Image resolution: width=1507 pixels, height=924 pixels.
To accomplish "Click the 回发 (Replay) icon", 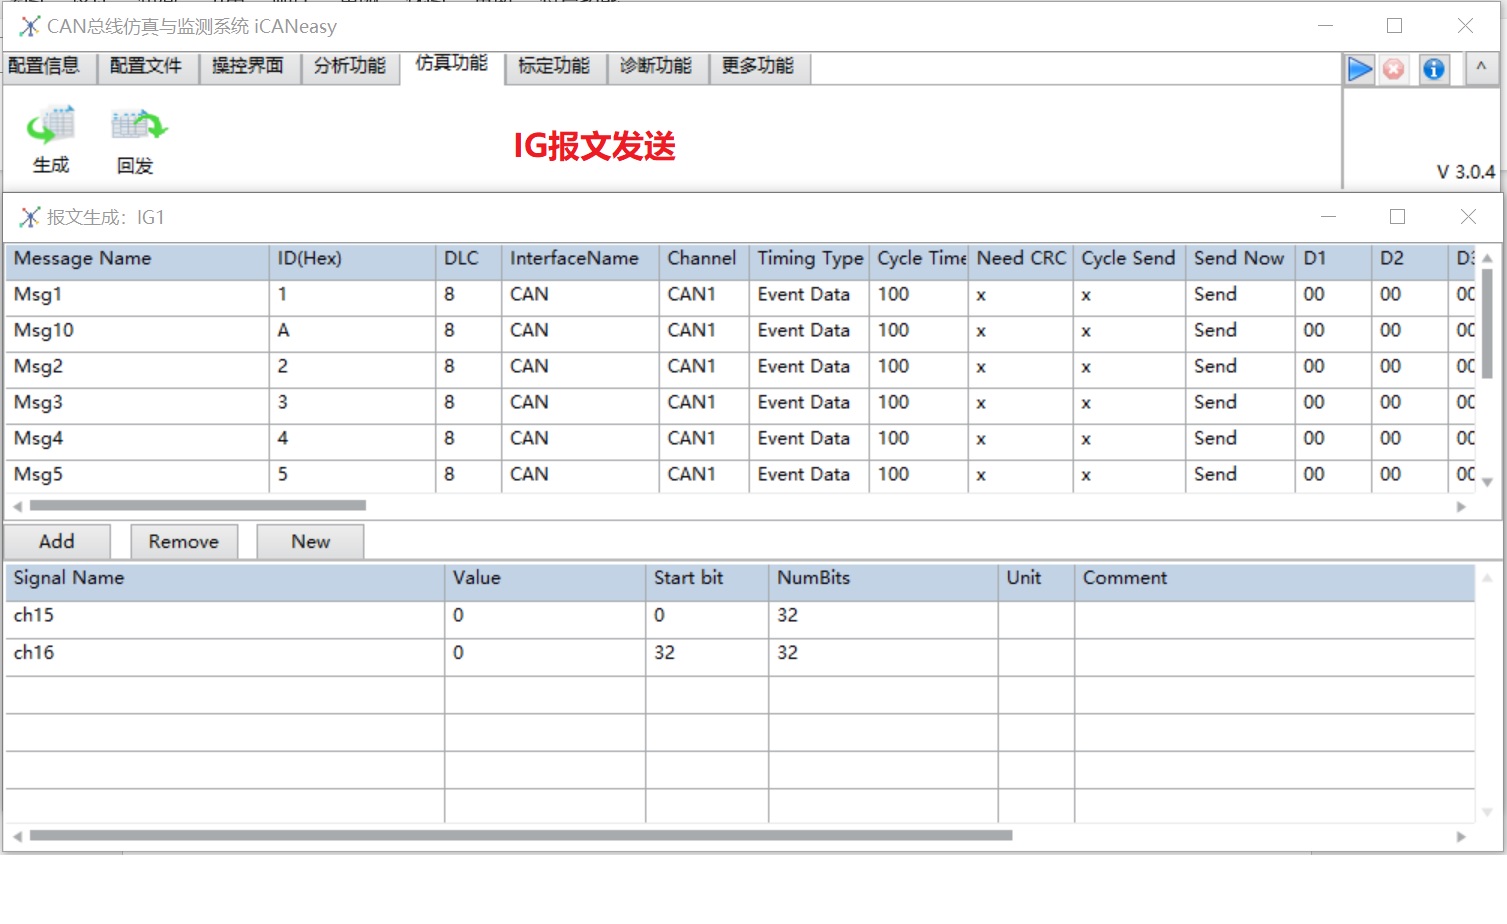I will point(137,127).
